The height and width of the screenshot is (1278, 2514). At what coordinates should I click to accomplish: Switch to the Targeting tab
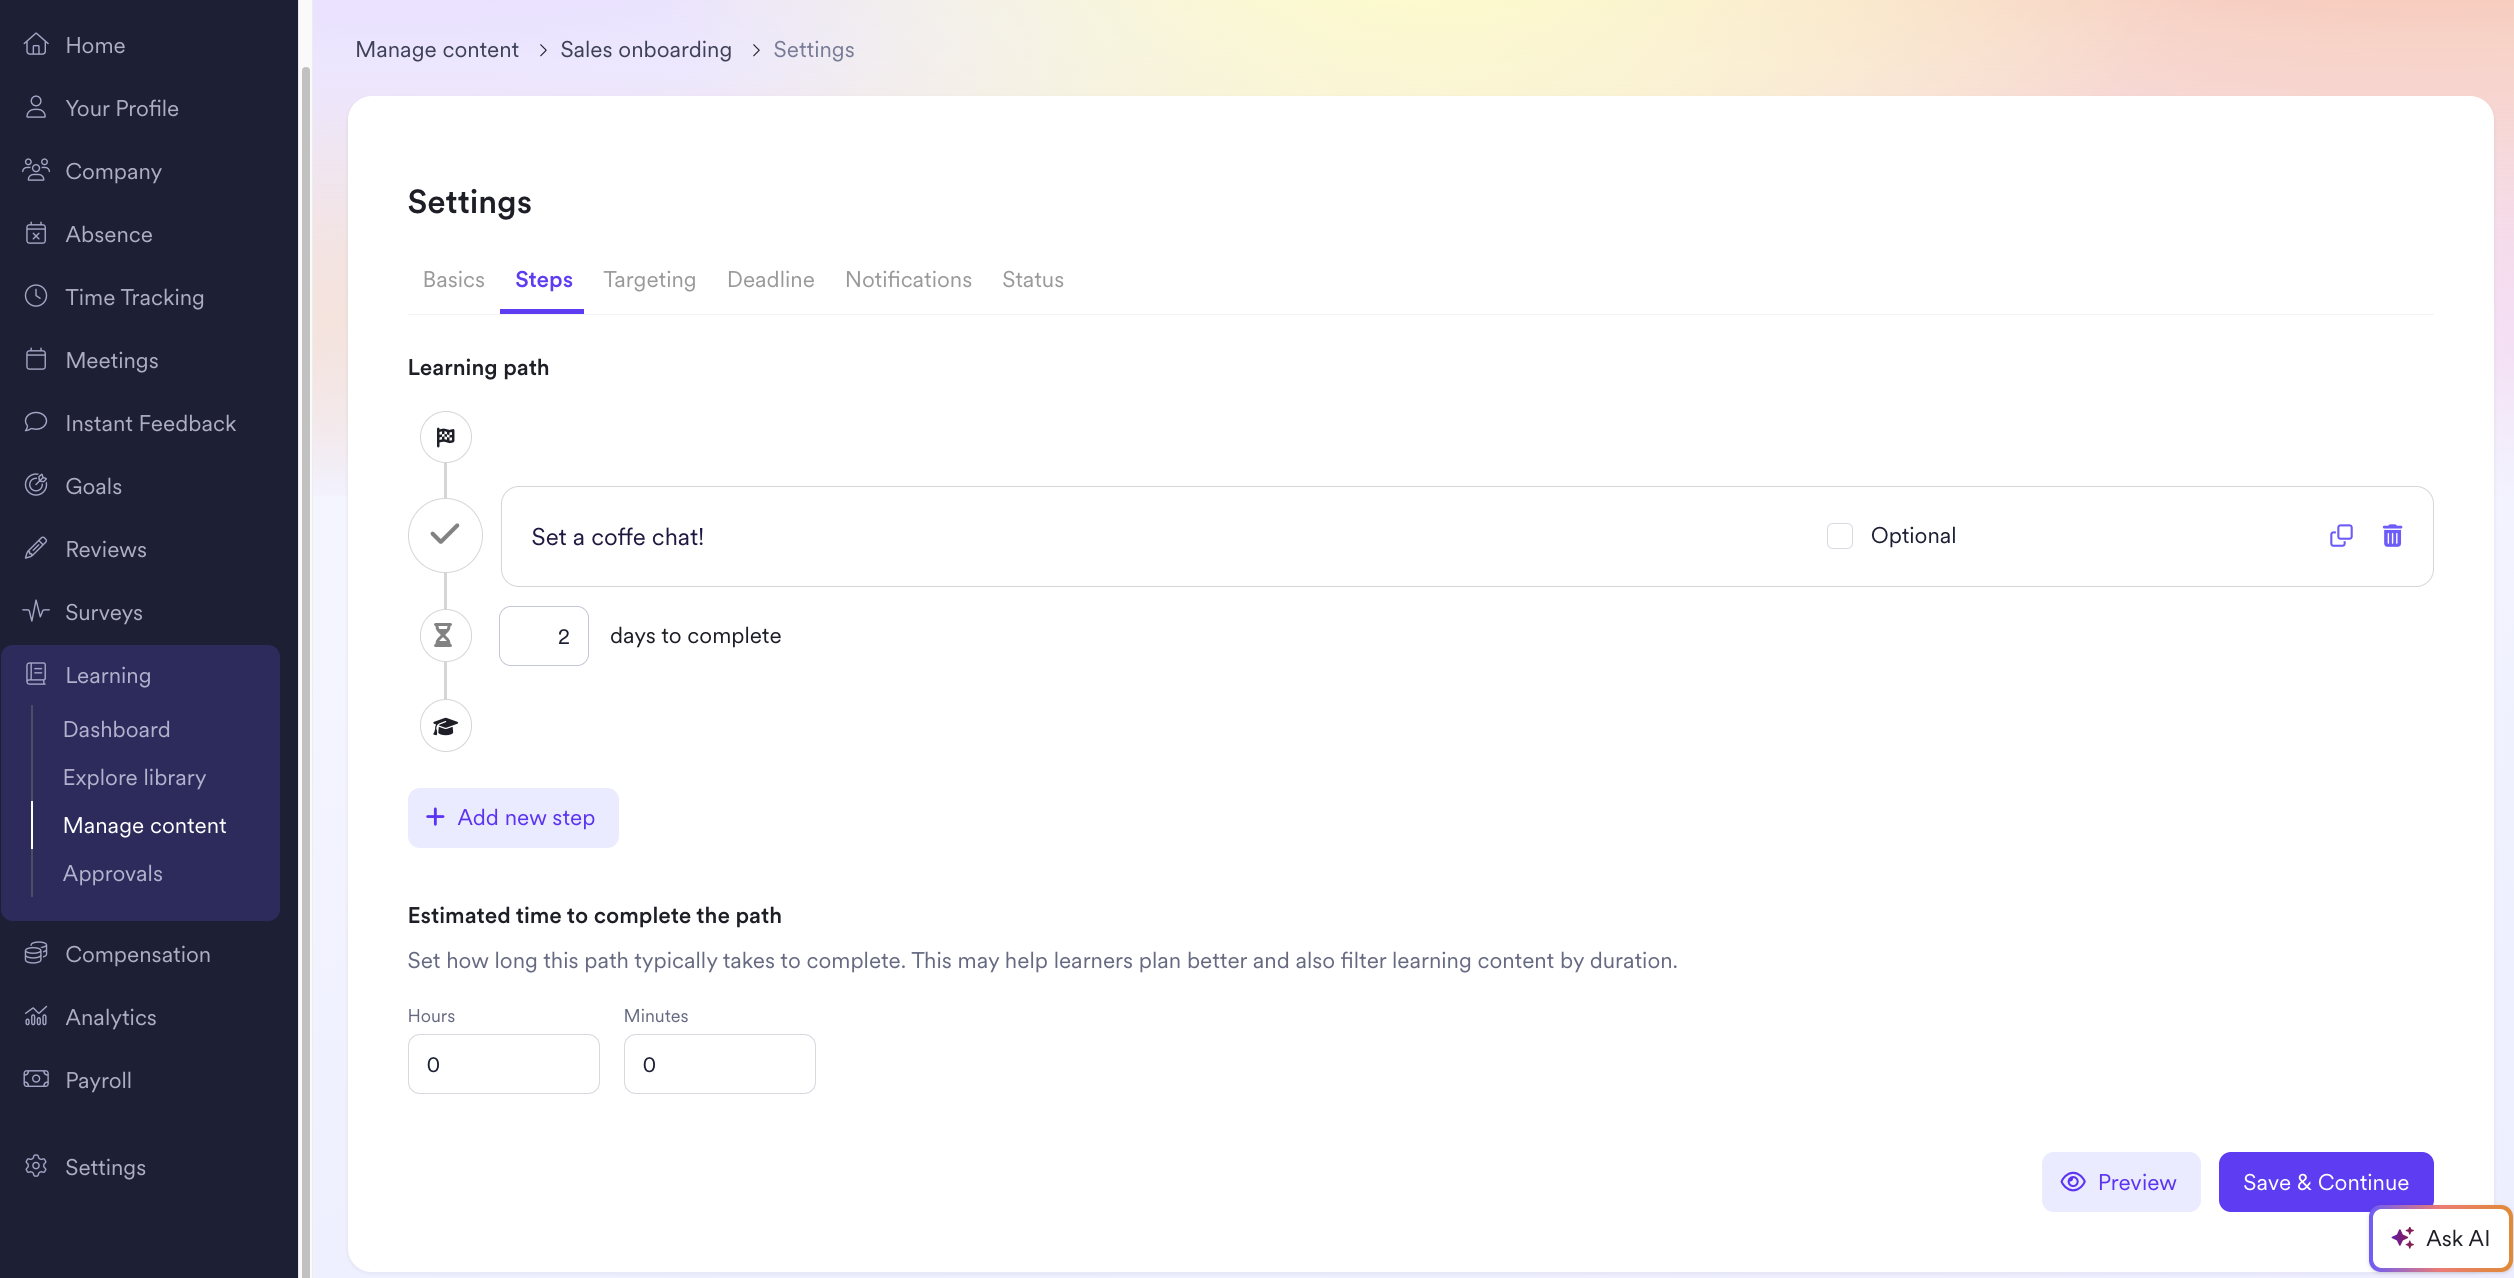click(x=649, y=280)
